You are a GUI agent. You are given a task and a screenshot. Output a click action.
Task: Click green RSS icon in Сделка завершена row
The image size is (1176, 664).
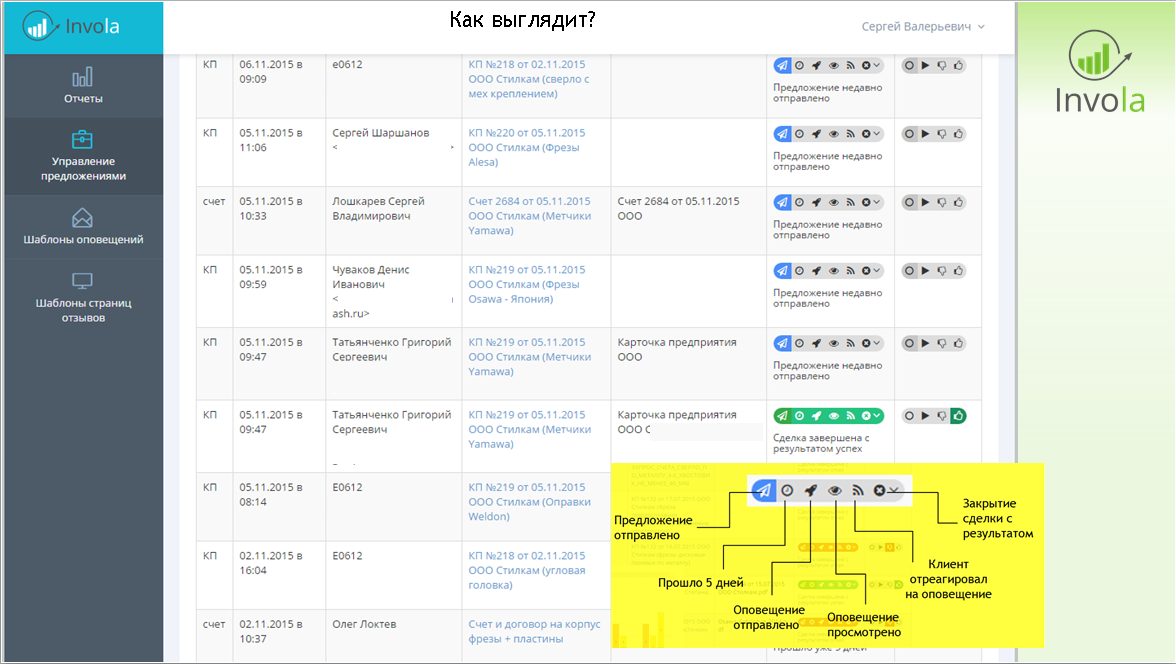850,416
